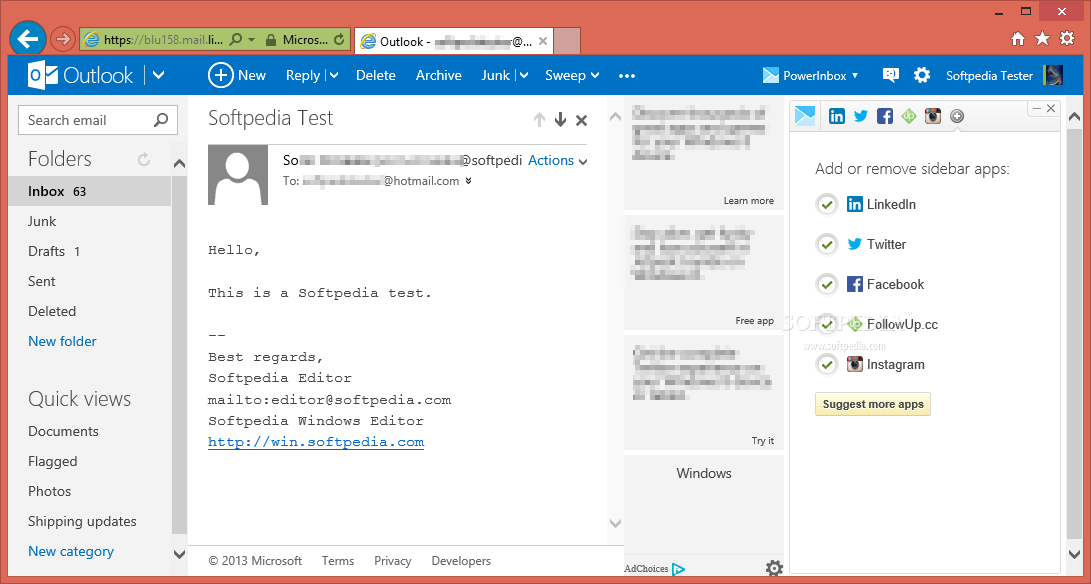Screen dimensions: 1091x584
Task: Click Suggest more apps button
Action: click(873, 404)
